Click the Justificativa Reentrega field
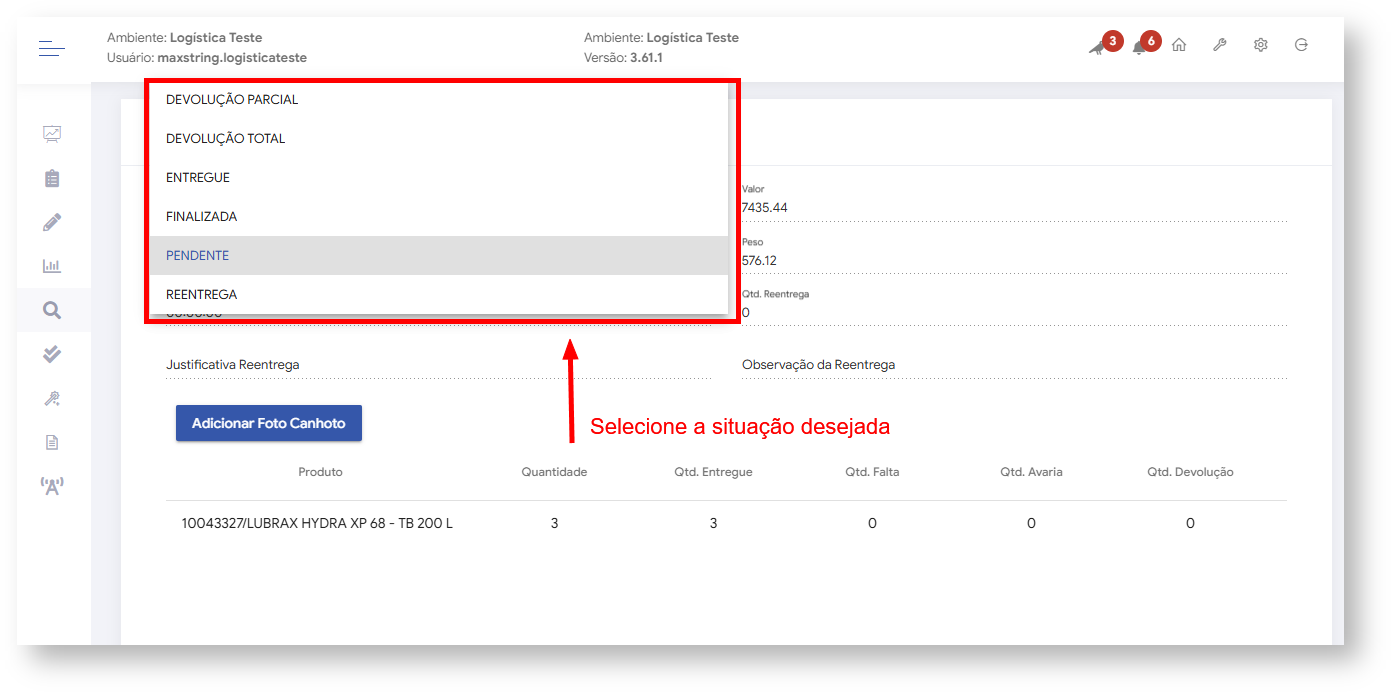 (438, 365)
